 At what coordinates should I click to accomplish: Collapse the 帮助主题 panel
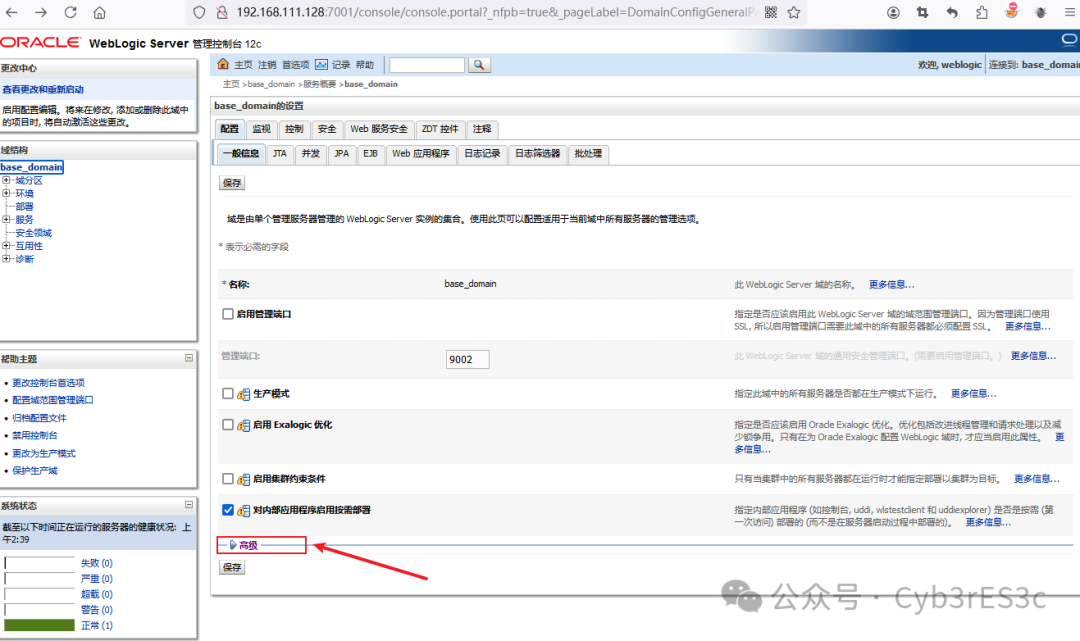[189, 358]
